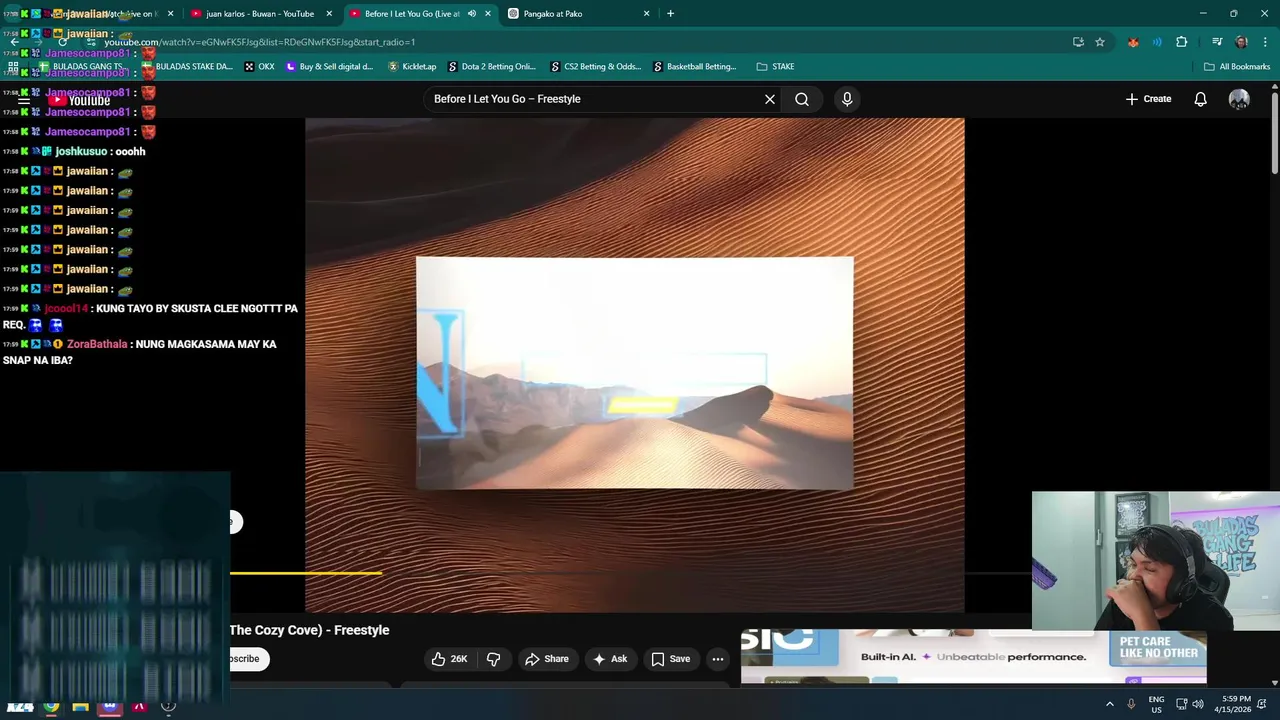Viewport: 1280px width, 720px height.
Task: Open the Extensions puzzle menu
Action: click(1182, 42)
